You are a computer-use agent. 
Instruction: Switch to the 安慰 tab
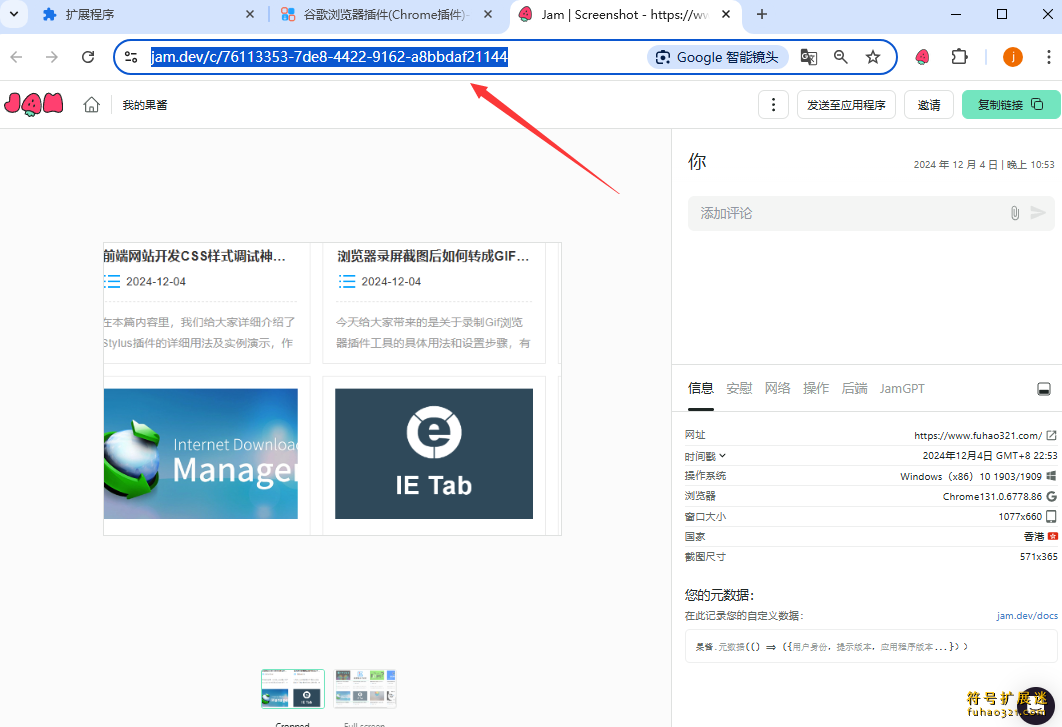tap(739, 388)
